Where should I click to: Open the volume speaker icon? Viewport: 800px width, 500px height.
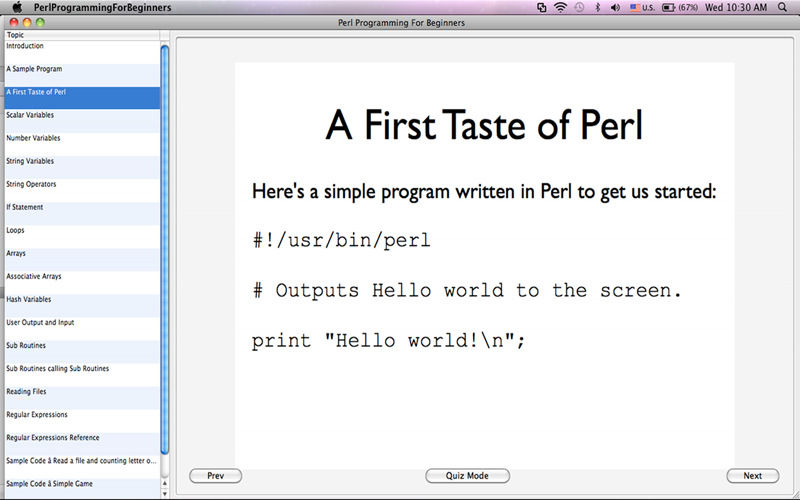(x=615, y=7)
